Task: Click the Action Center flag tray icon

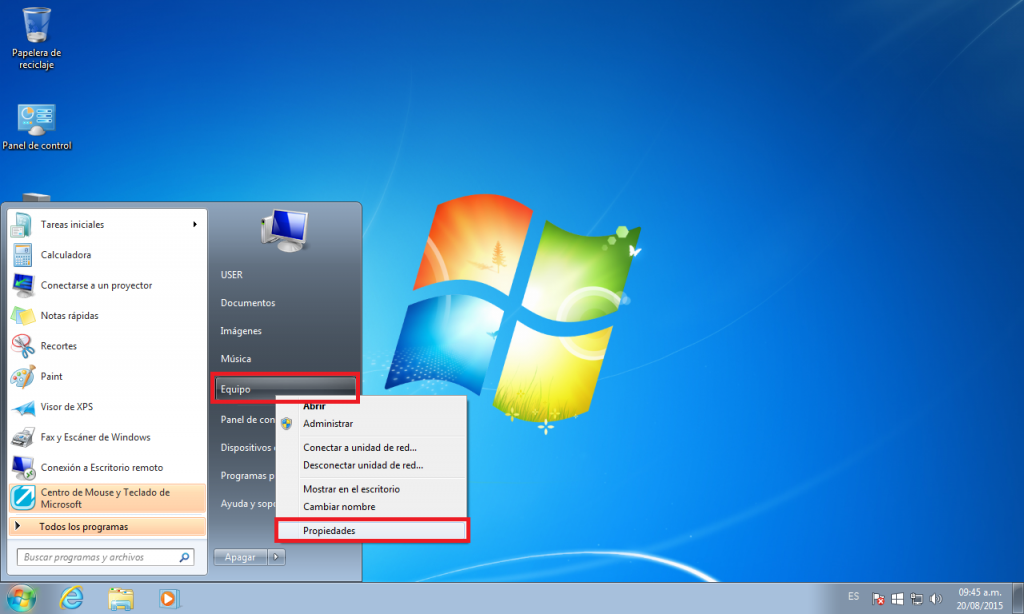Action: 878,598
